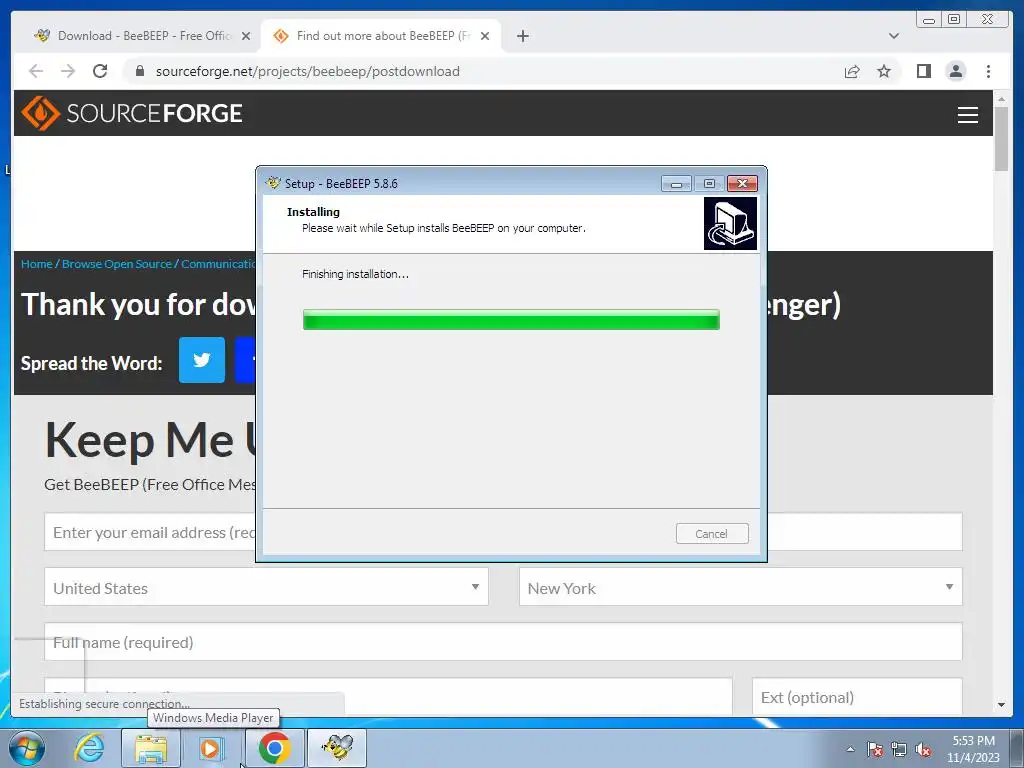1024x768 pixels.
Task: Open a new tab with the plus button
Action: (522, 36)
